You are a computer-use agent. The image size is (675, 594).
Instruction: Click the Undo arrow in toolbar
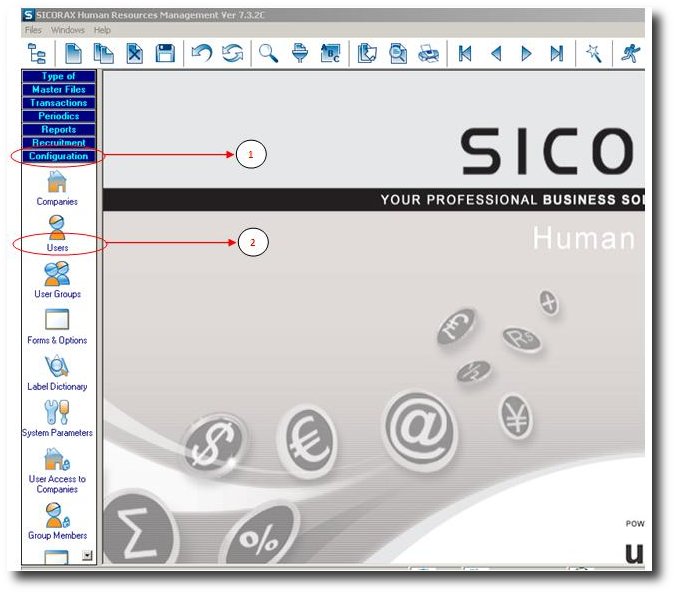(x=201, y=54)
